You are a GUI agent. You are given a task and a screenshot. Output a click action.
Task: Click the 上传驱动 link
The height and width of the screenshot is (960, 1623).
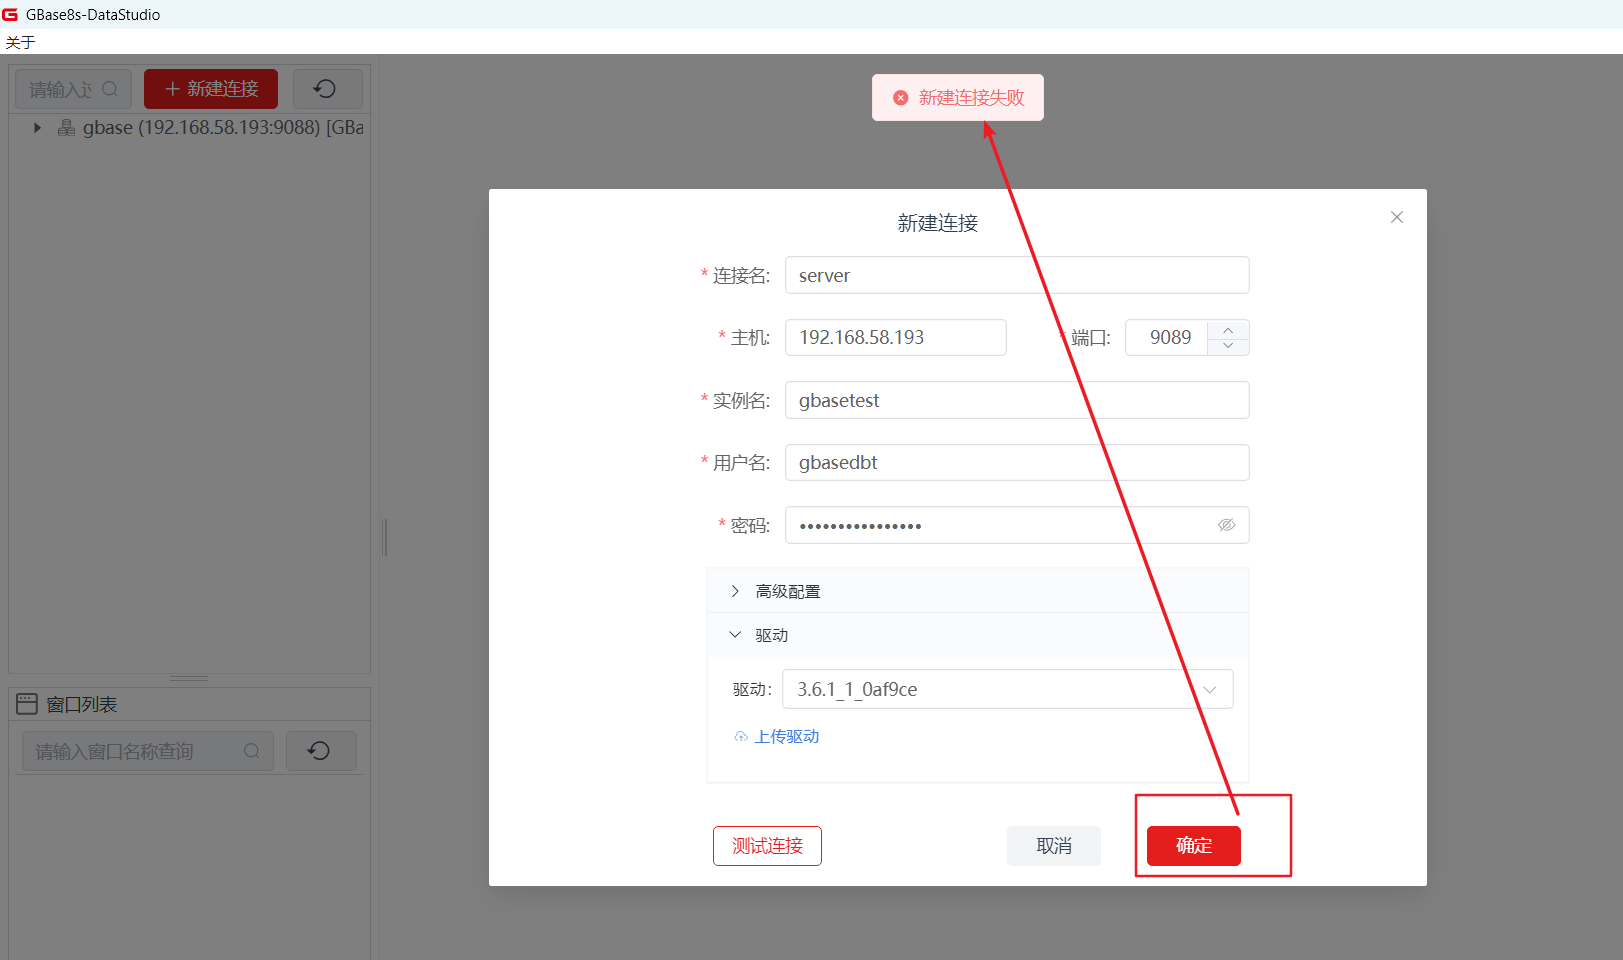pos(787,736)
